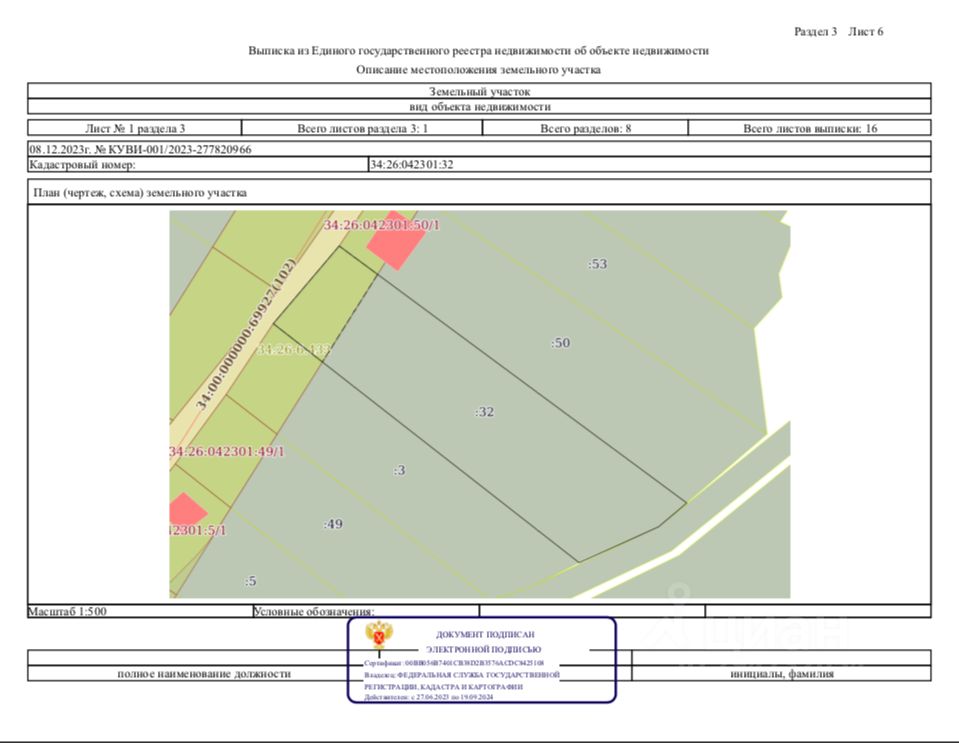Click the subtitle 'Описание местоположения земельного участка'

(478, 70)
